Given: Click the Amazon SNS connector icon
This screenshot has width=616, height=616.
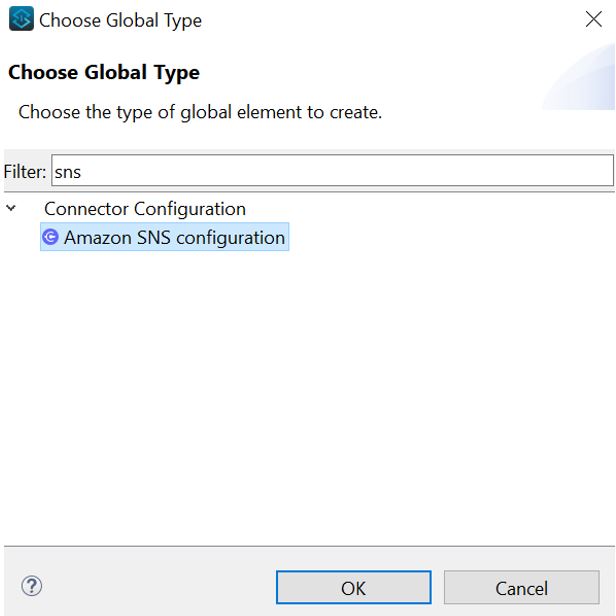Looking at the screenshot, I should (50, 238).
